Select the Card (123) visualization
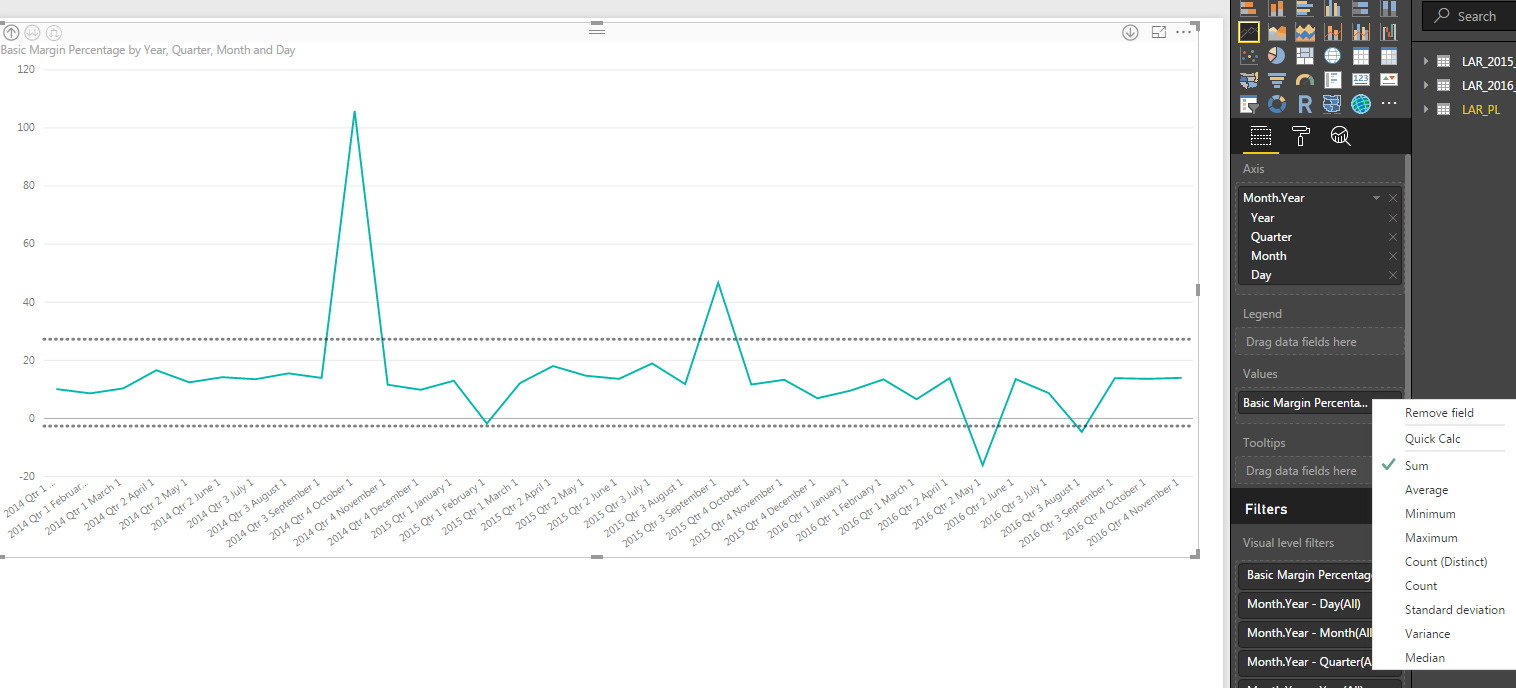 click(1361, 80)
